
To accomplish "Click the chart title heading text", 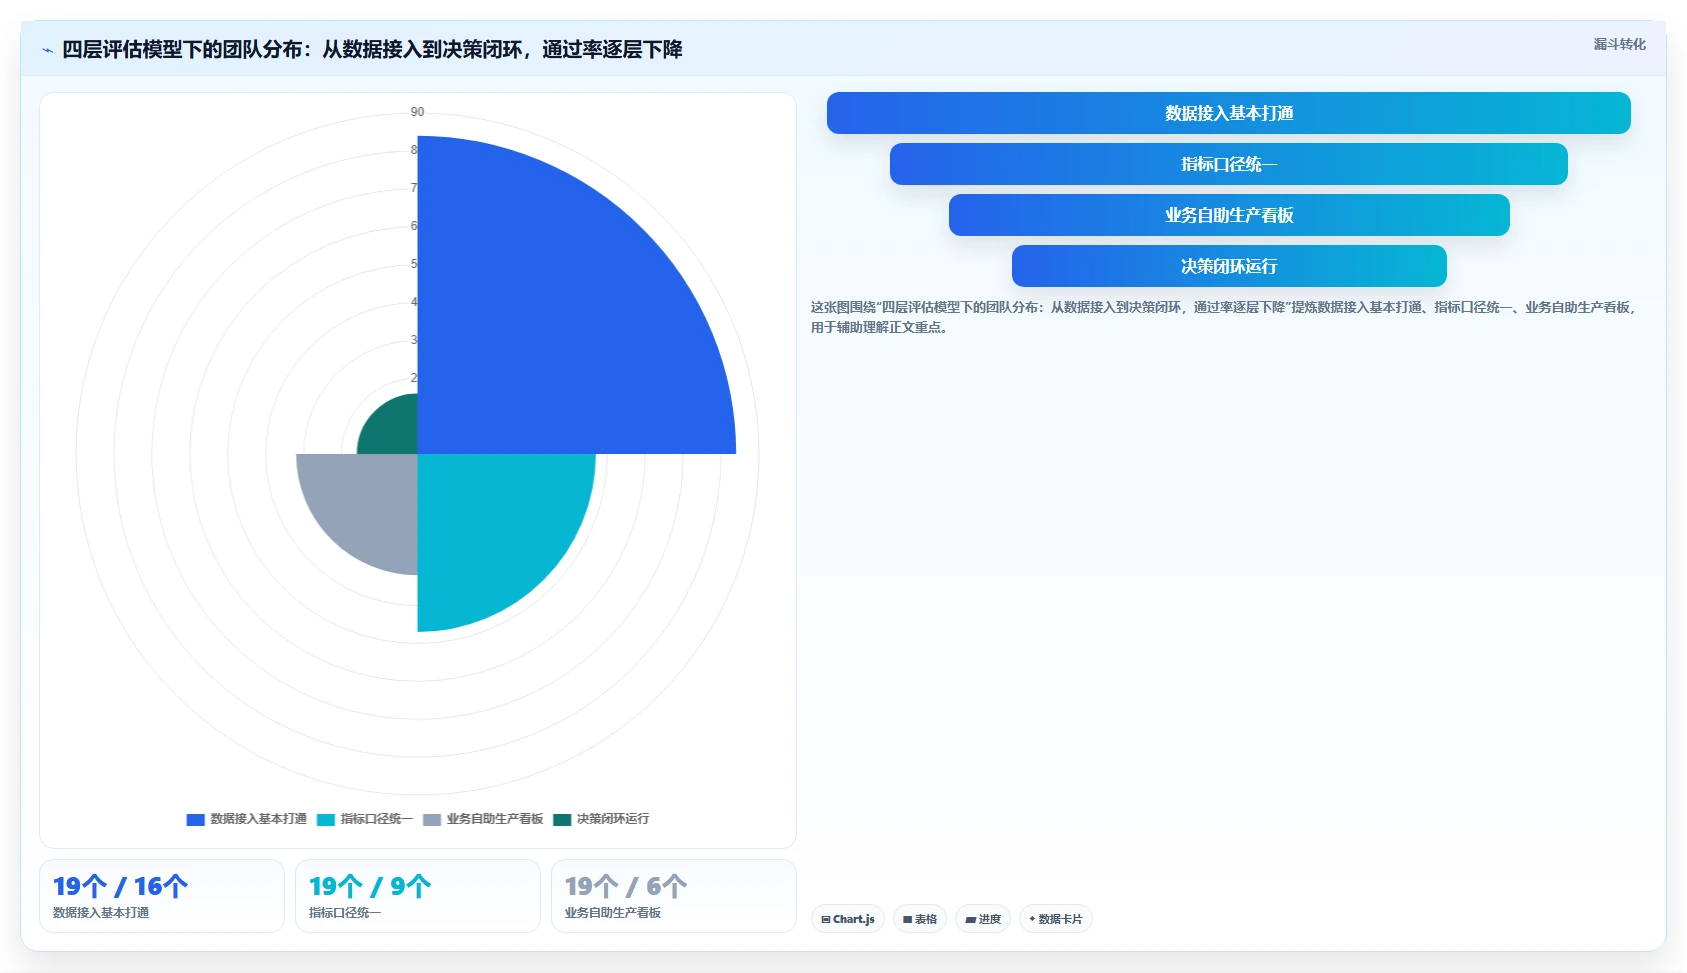I will point(372,50).
